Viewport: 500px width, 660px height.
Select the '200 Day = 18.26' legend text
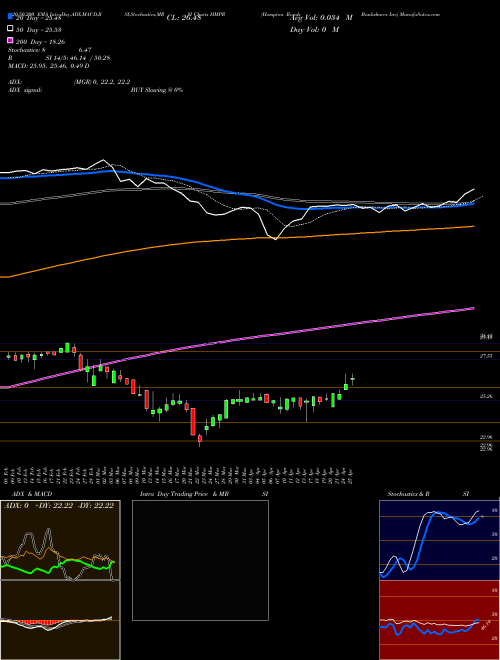click(x=40, y=42)
